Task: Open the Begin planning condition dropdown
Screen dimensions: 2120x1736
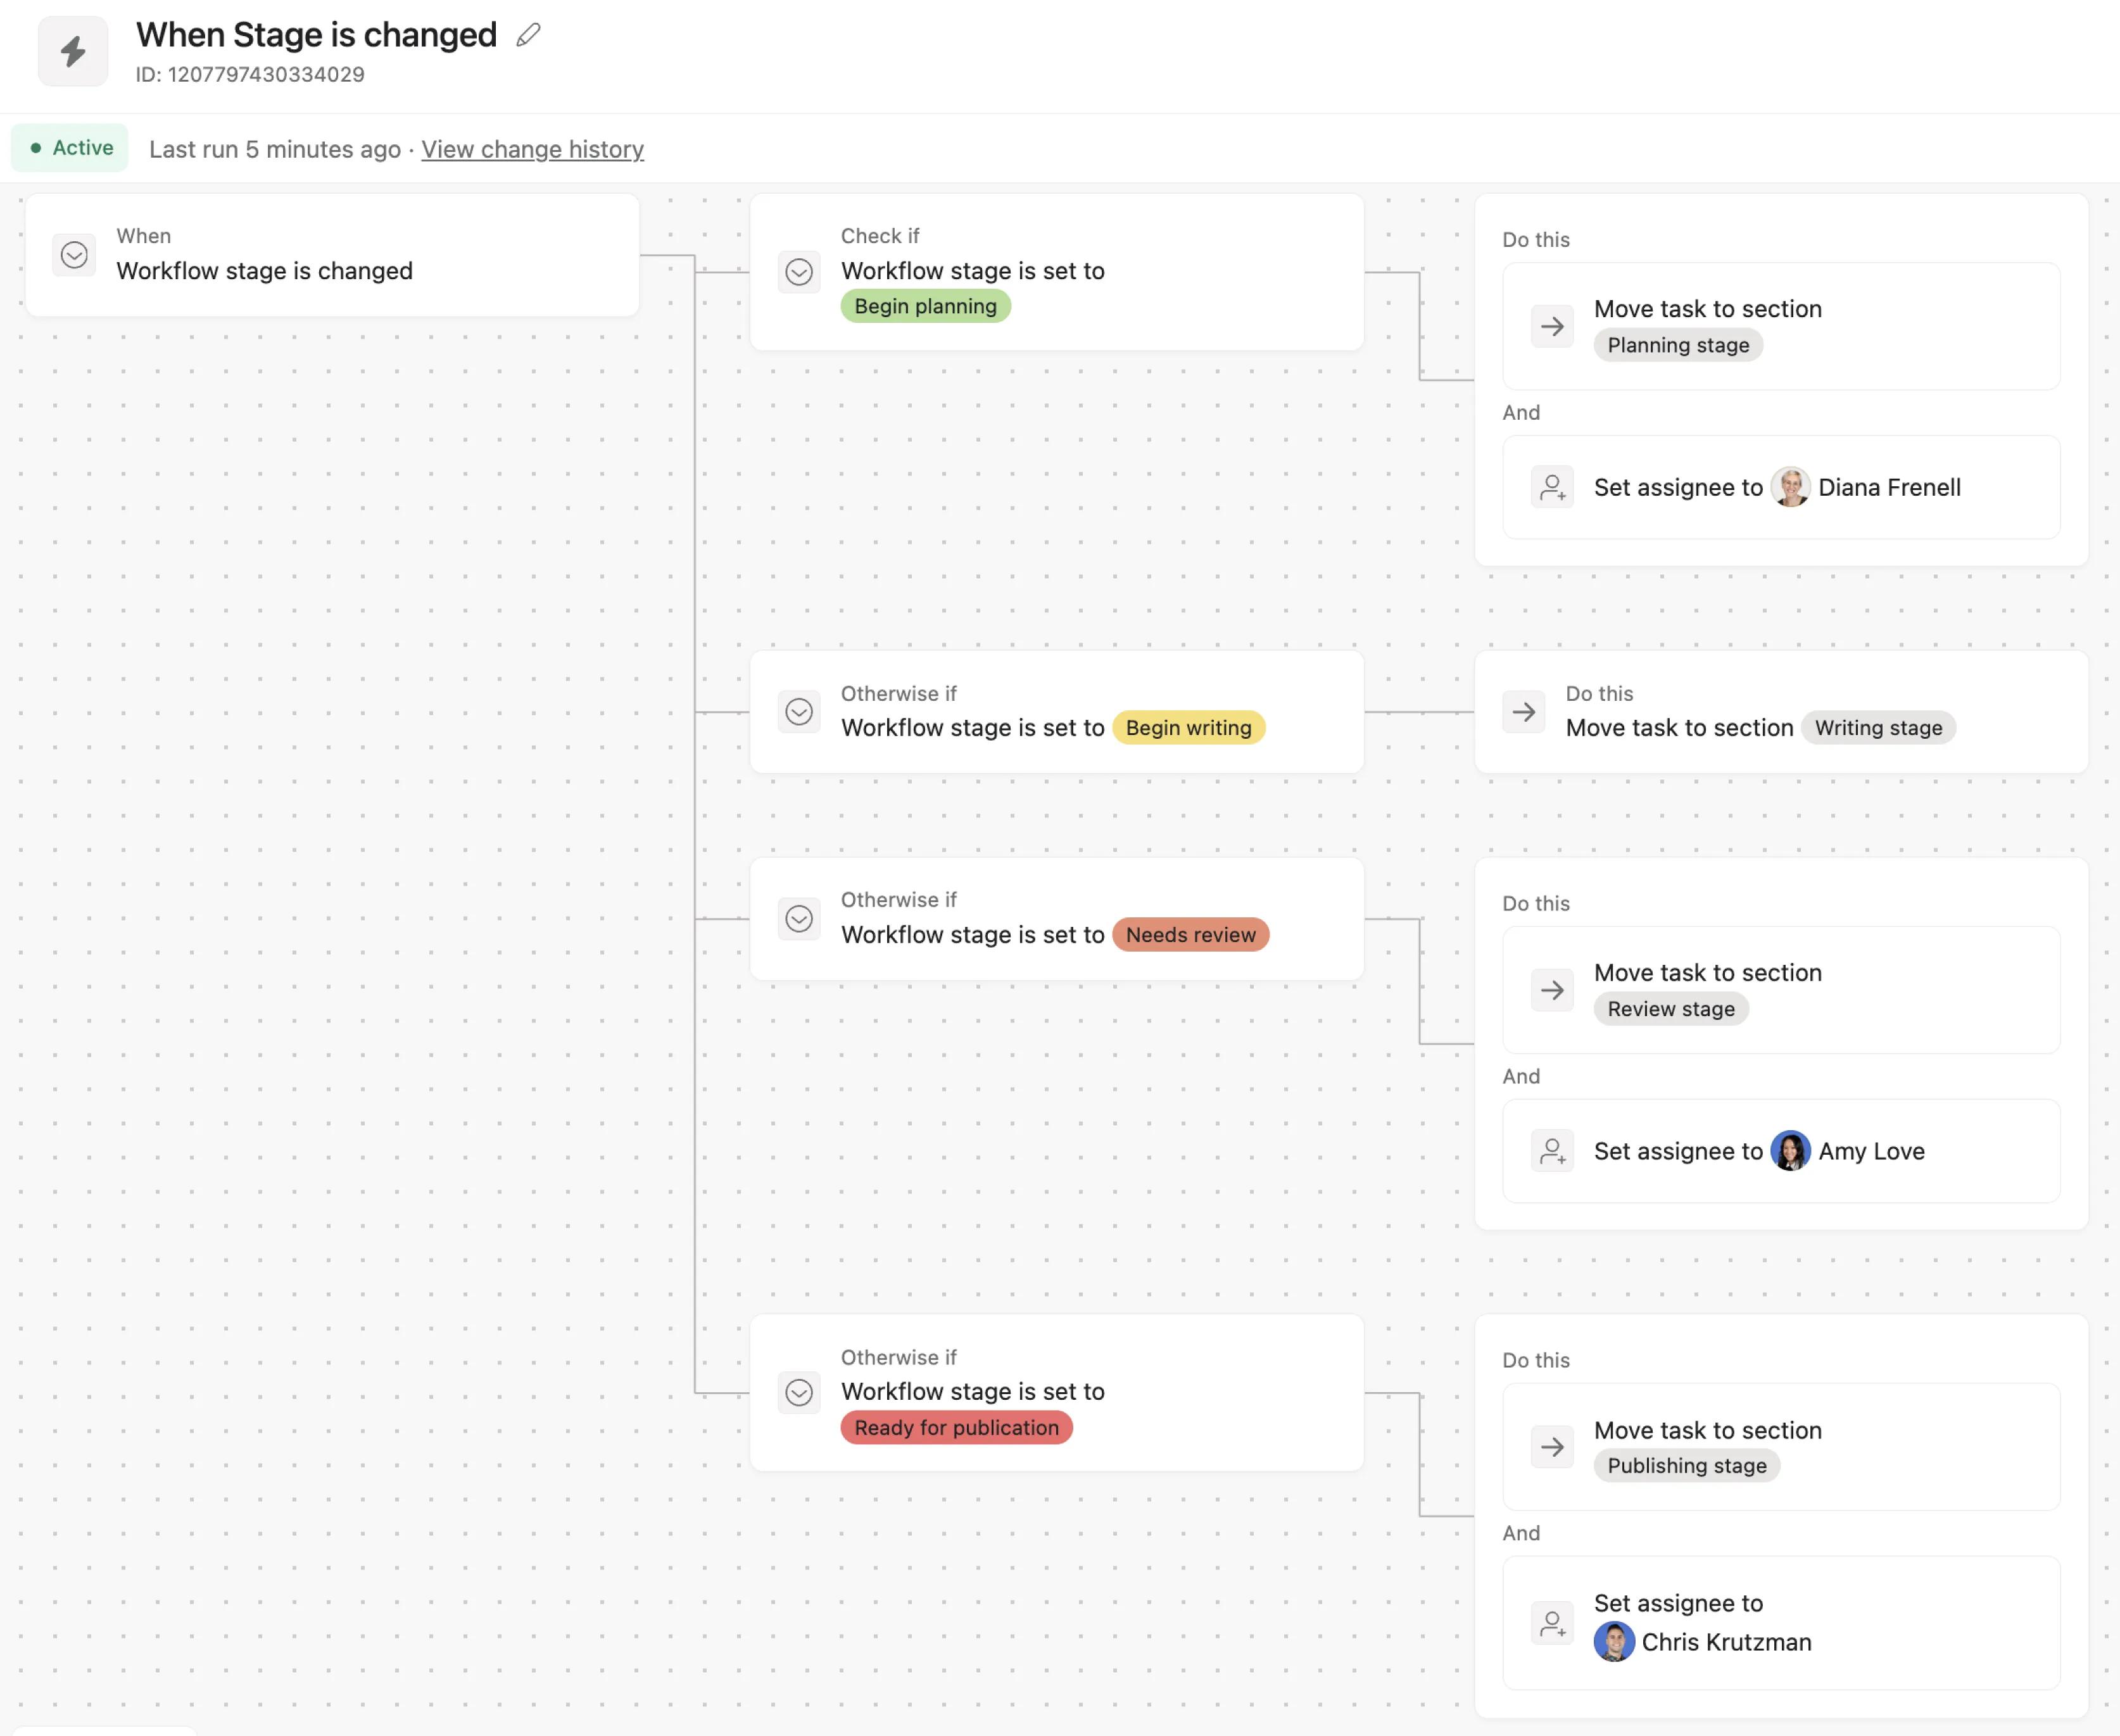Action: tap(798, 272)
